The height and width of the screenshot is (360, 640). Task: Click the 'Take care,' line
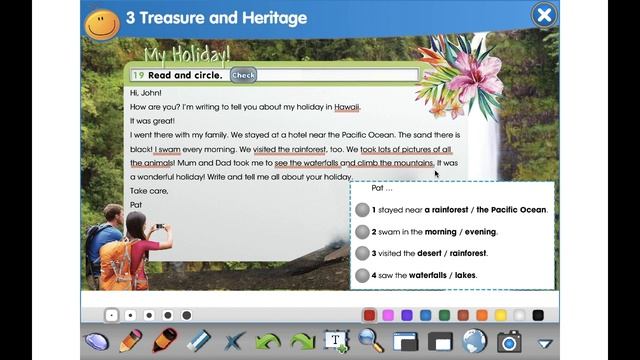click(149, 191)
